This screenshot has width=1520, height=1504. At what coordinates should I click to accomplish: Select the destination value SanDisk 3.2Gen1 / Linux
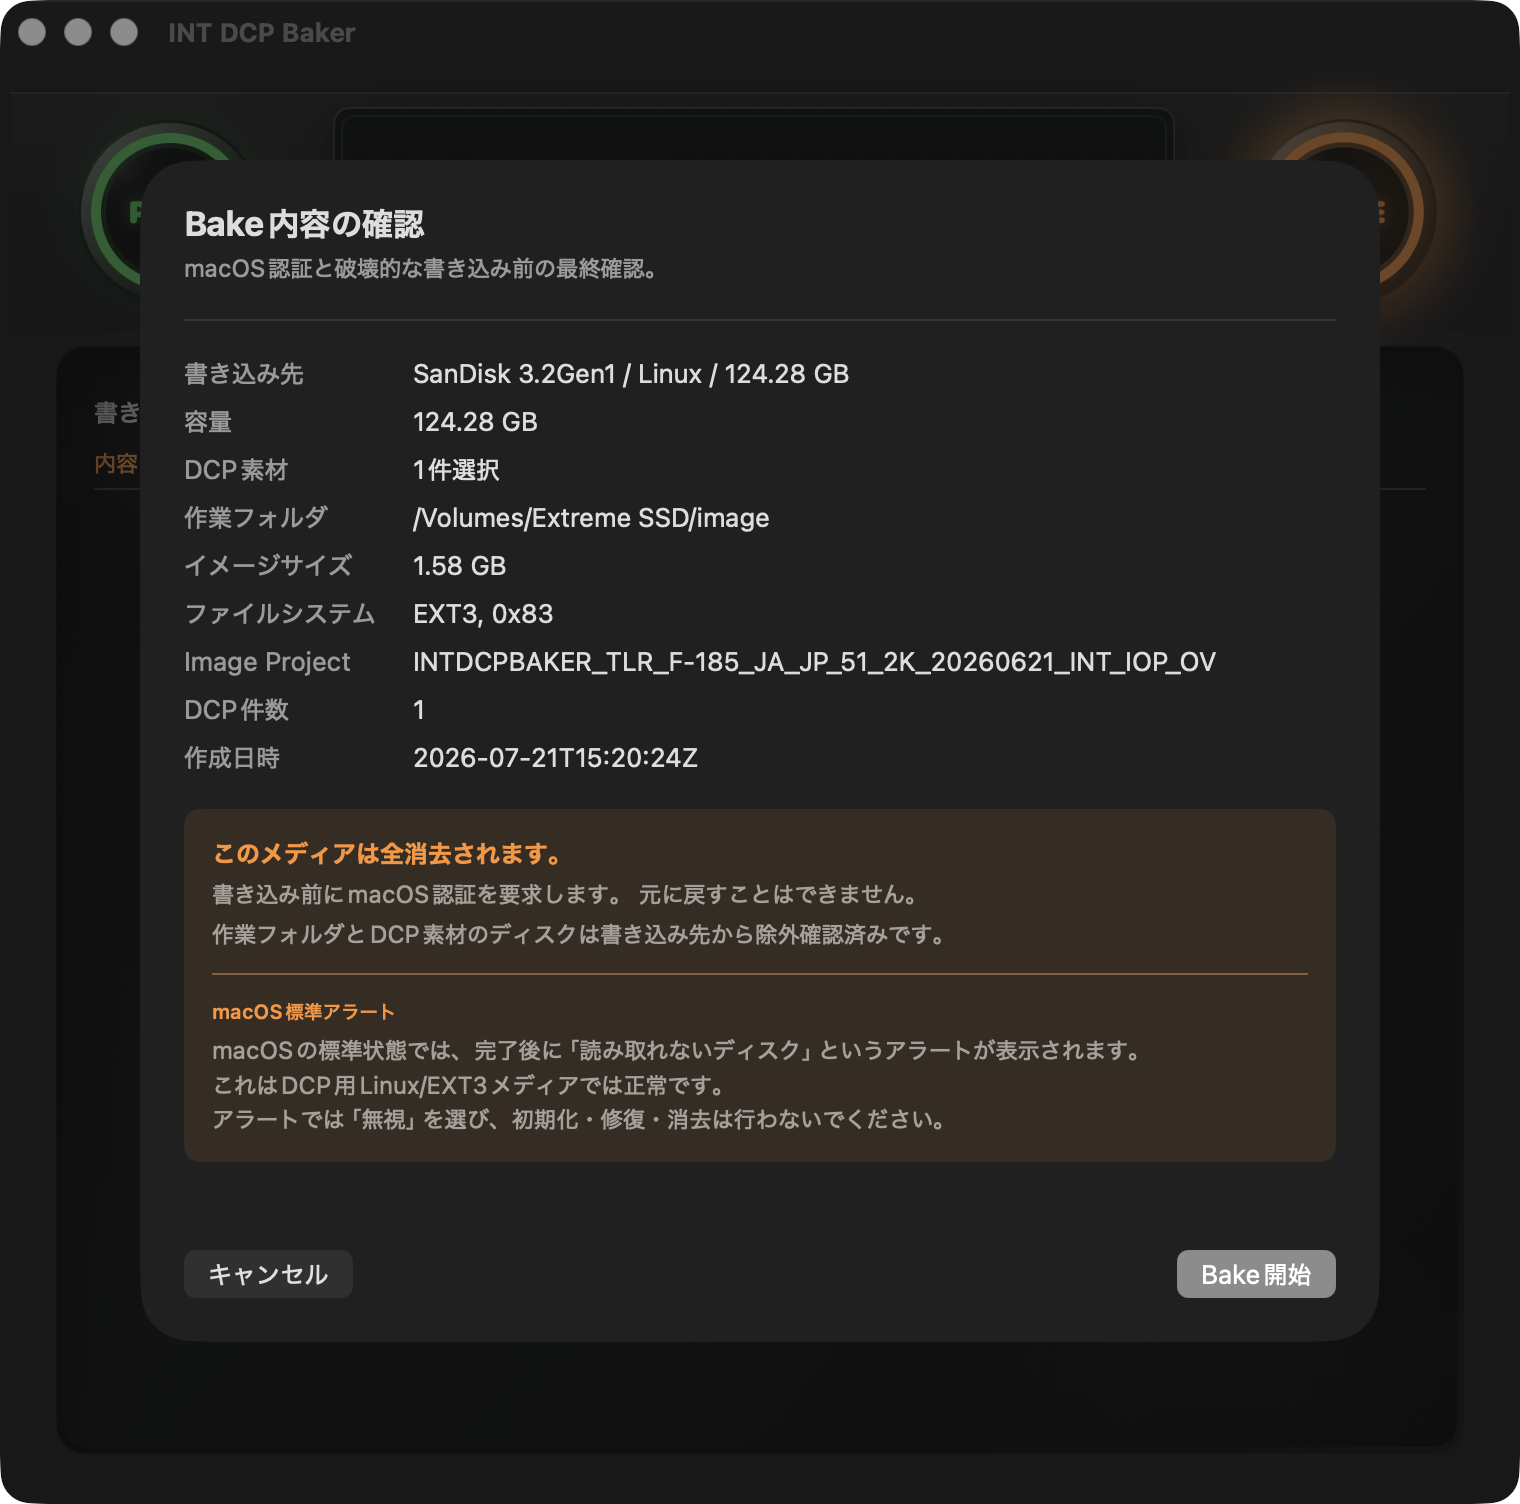pyautogui.click(x=631, y=374)
